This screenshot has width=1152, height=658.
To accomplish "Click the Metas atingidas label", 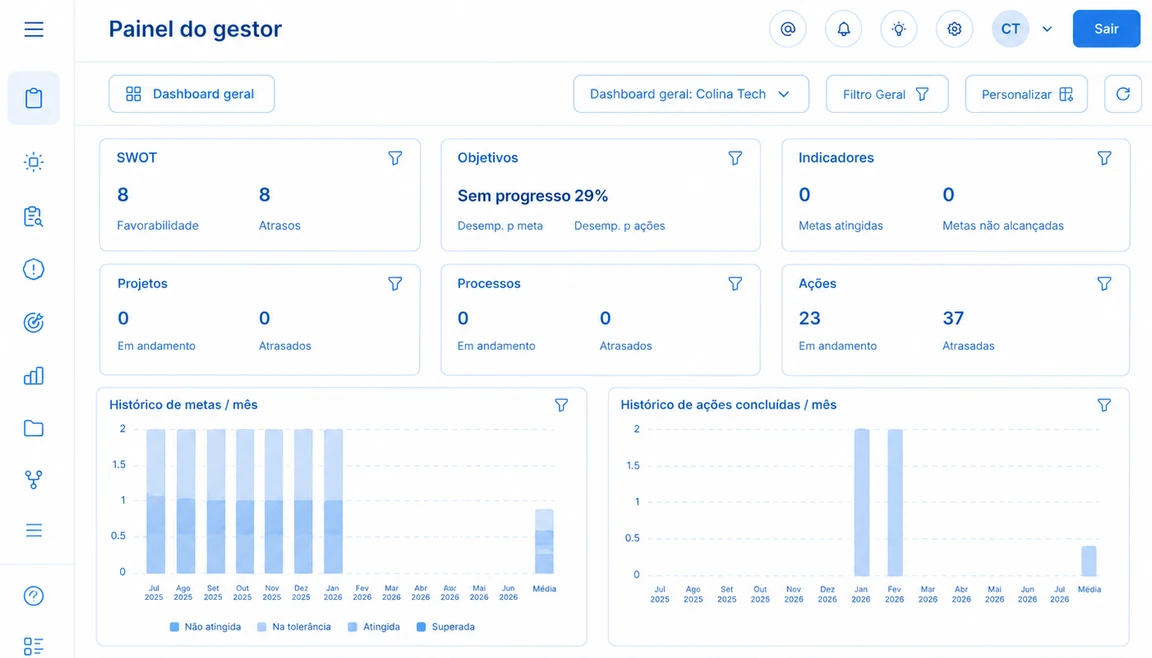I will (840, 225).
